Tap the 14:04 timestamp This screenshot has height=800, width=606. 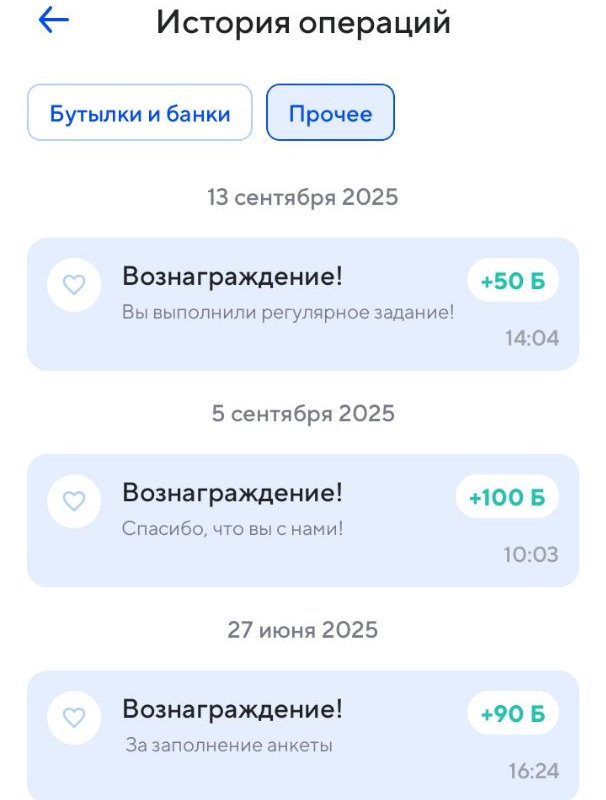click(532, 338)
